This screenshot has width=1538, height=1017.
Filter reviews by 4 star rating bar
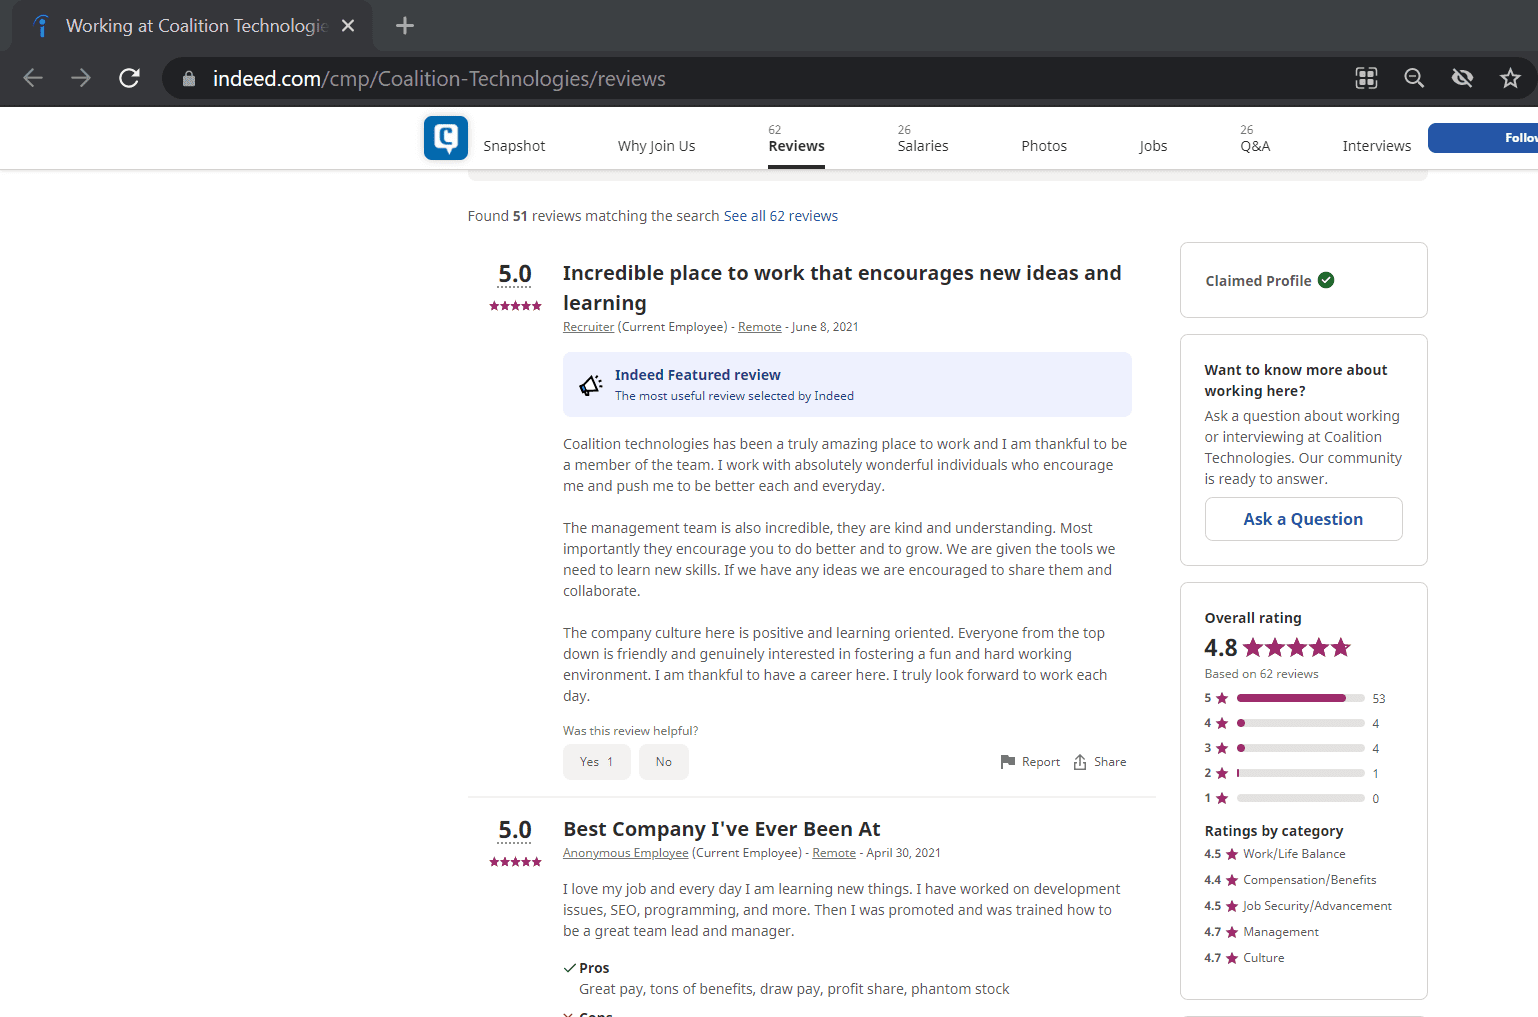click(1300, 723)
